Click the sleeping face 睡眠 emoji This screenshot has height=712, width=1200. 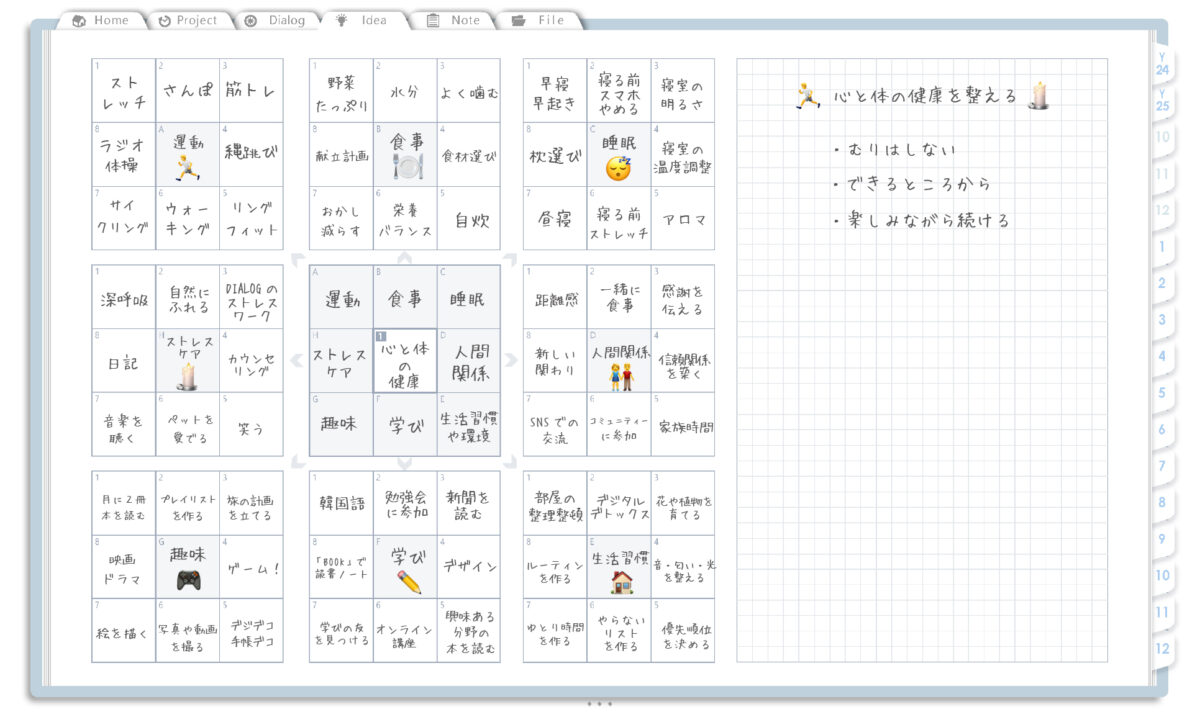[618, 168]
